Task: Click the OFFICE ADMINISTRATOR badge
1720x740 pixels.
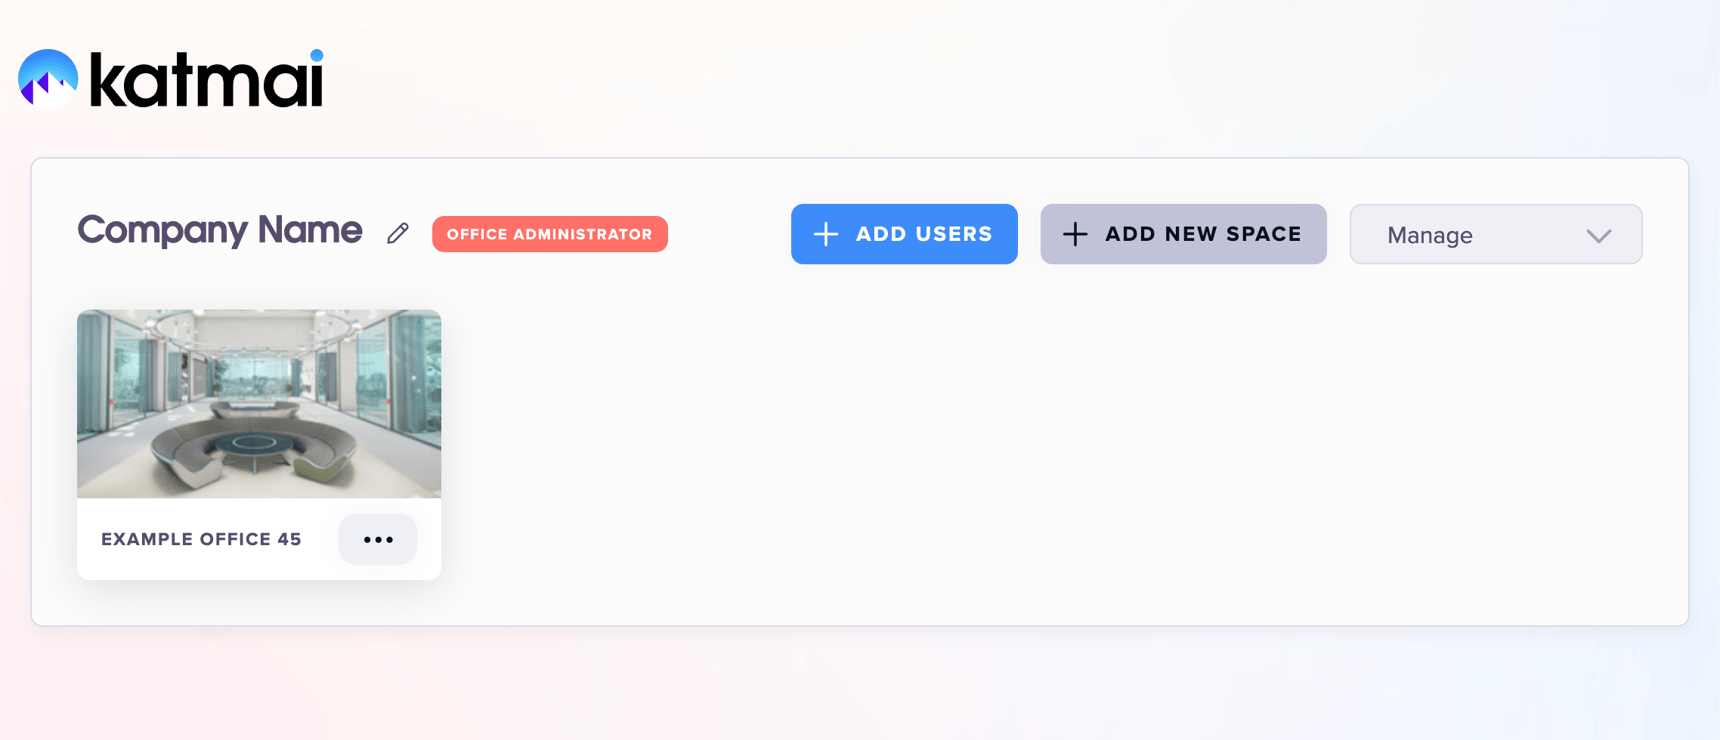Action: point(549,234)
